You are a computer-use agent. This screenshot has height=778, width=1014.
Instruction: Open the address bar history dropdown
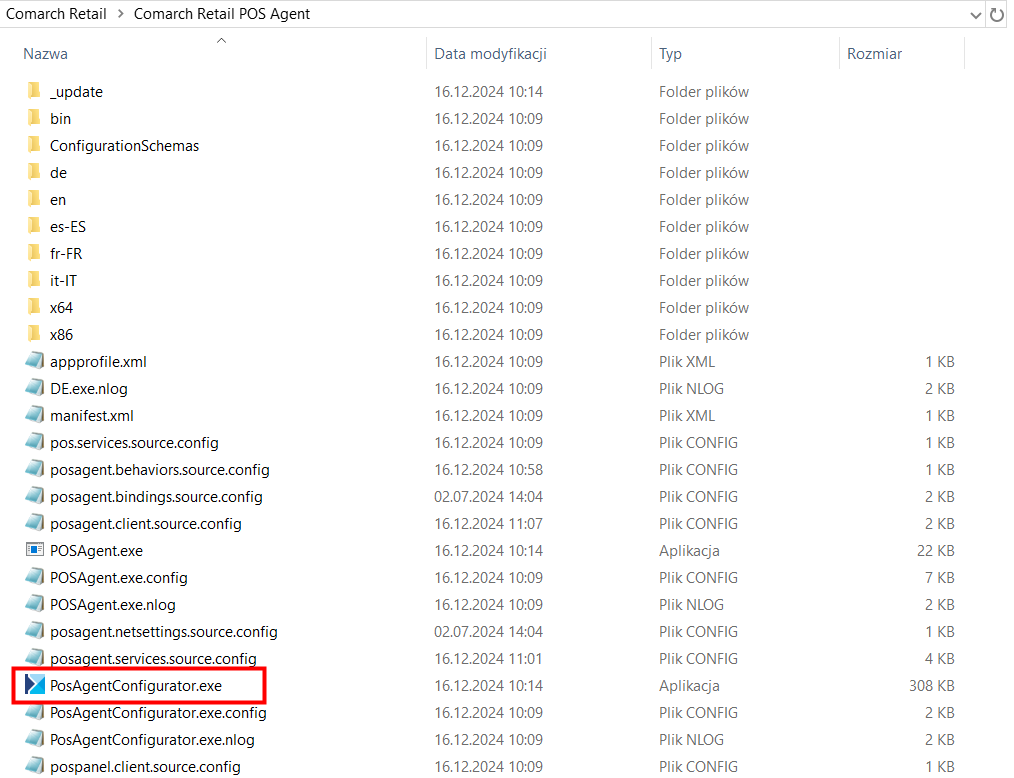coord(975,15)
